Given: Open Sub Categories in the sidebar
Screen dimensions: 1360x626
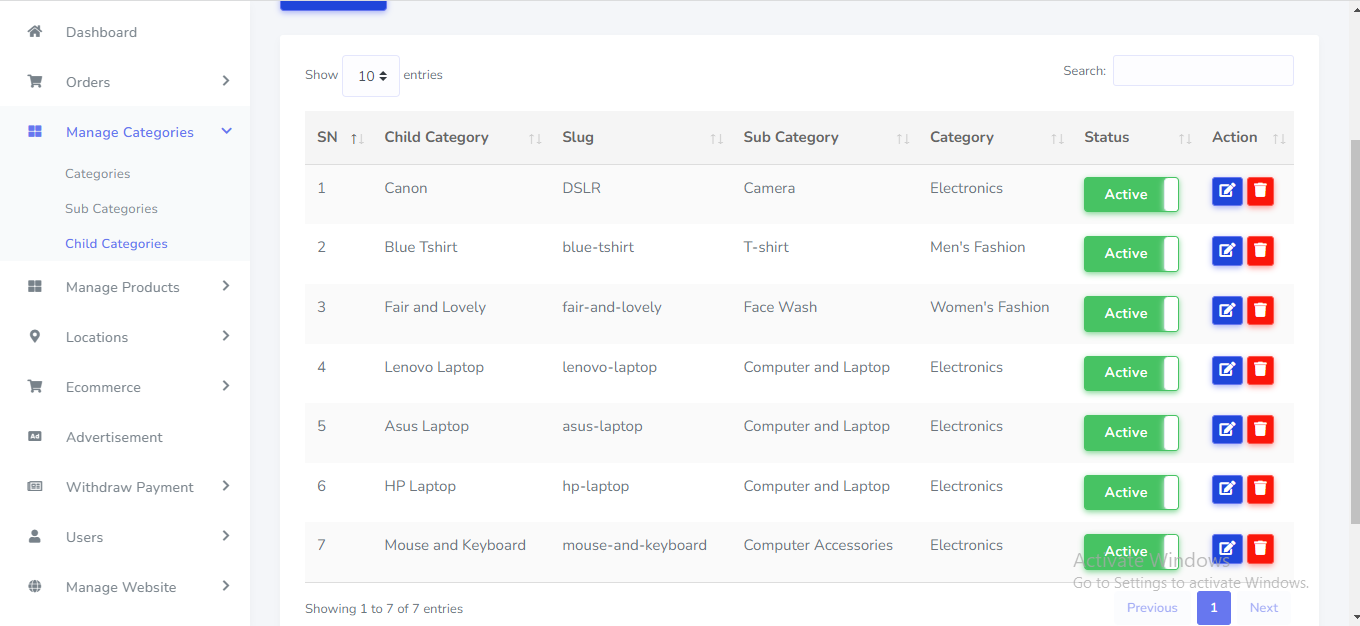Looking at the screenshot, I should (111, 209).
